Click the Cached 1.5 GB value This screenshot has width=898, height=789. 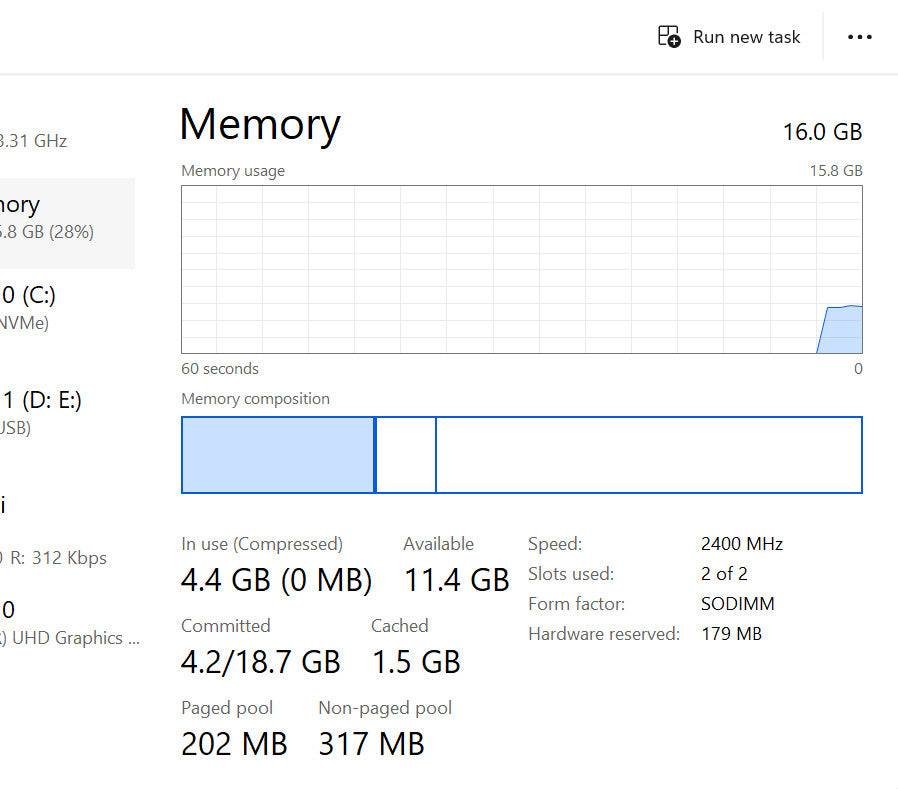pyautogui.click(x=416, y=661)
